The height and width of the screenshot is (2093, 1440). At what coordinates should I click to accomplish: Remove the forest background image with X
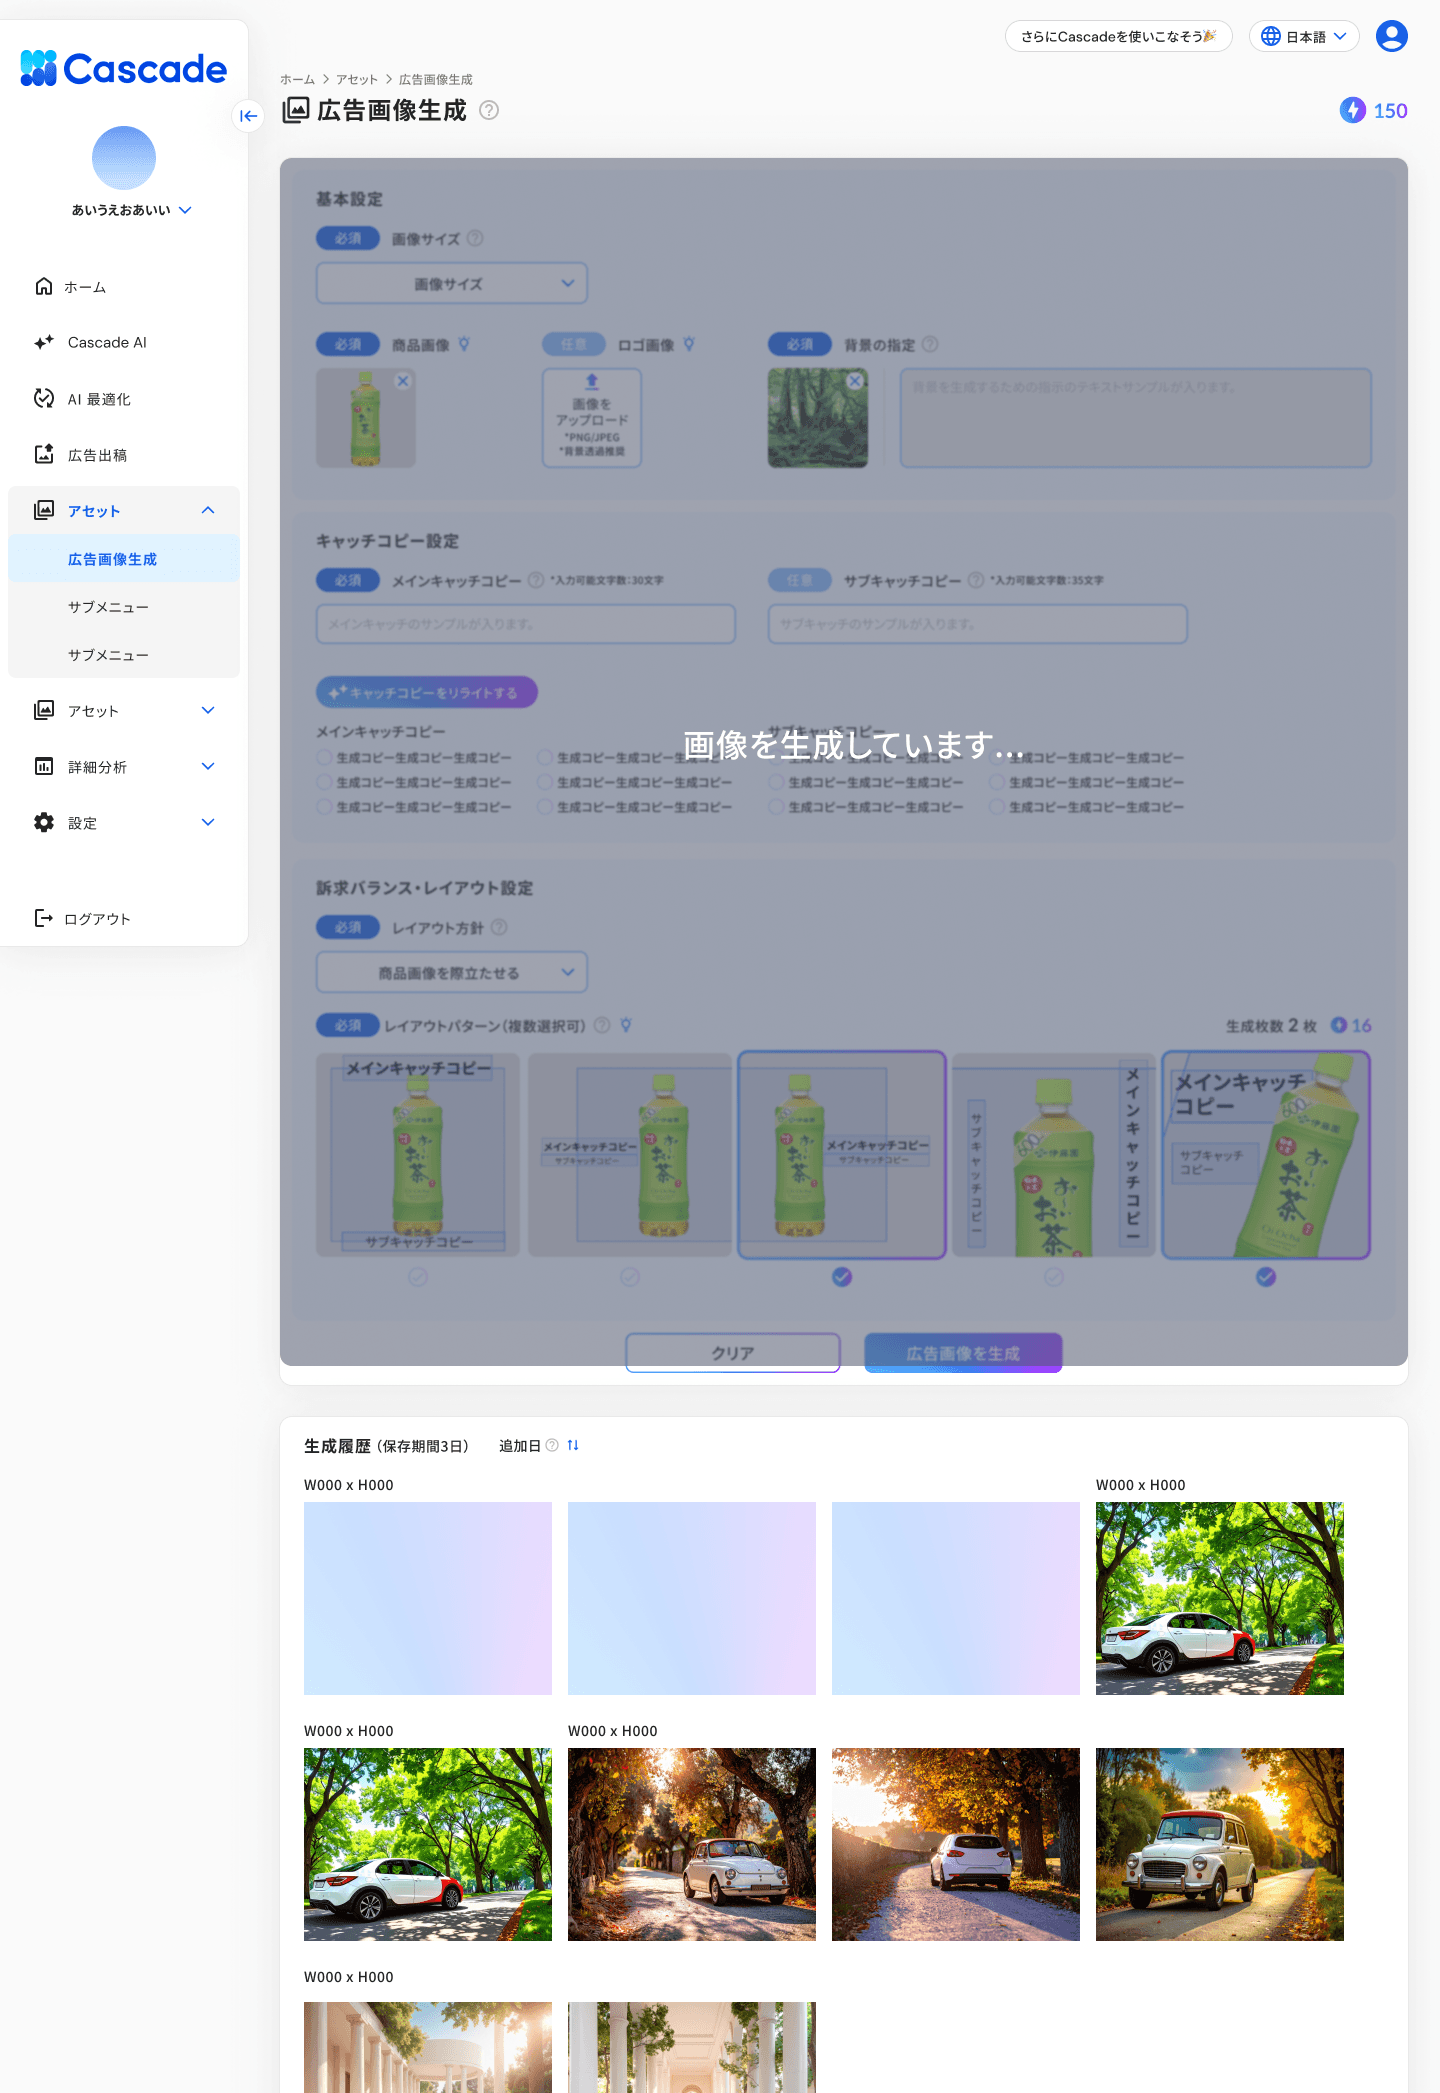(855, 381)
